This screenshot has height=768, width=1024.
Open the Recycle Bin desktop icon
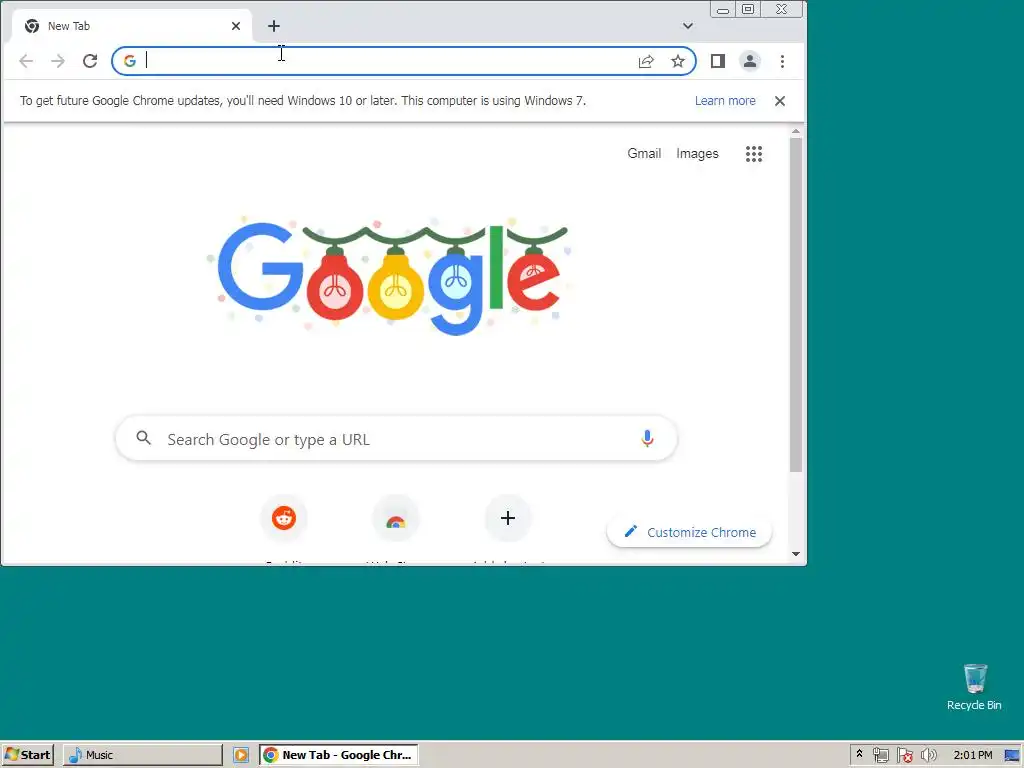click(x=974, y=687)
